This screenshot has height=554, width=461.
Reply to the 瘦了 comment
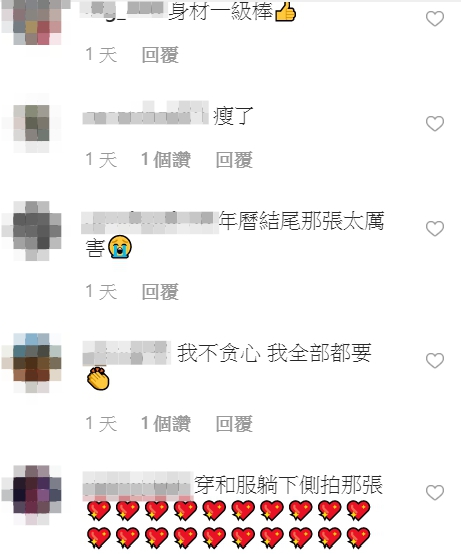tap(235, 160)
